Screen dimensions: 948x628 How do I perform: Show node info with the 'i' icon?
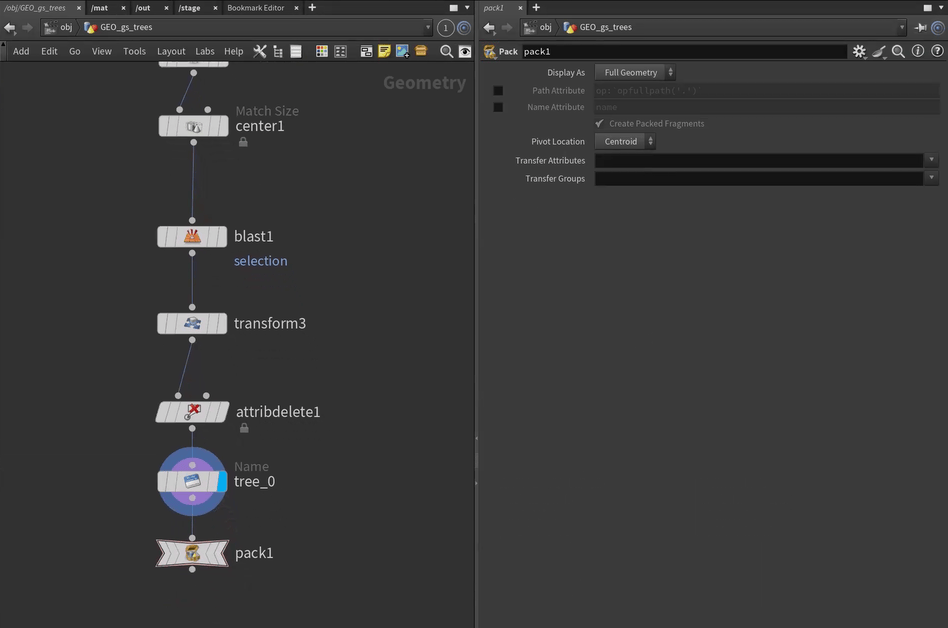[x=917, y=51]
